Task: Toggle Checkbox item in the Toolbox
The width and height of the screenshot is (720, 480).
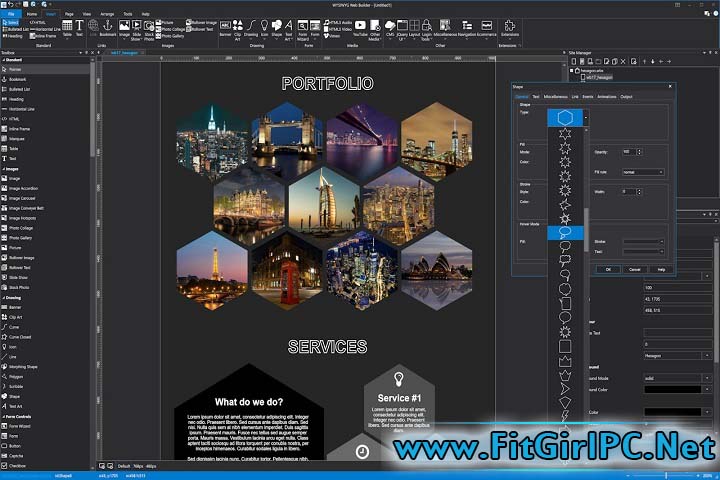Action: pos(16,465)
